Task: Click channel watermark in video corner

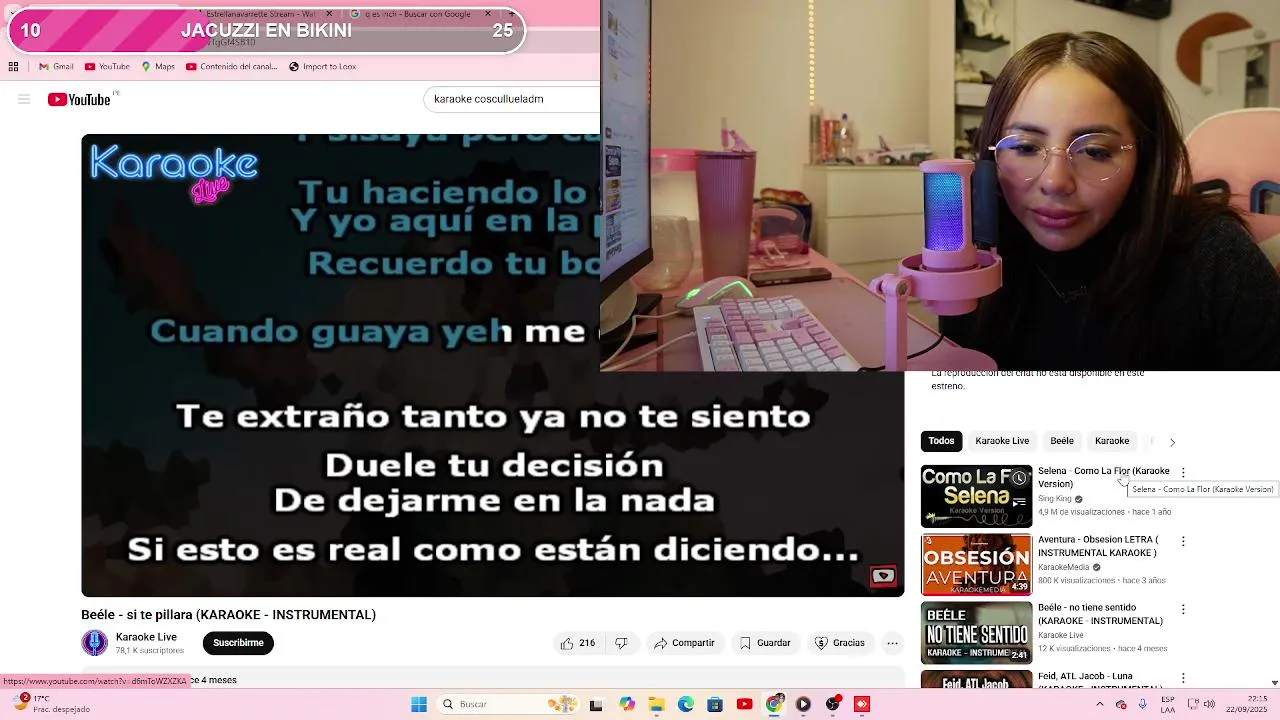Action: pyautogui.click(x=883, y=576)
